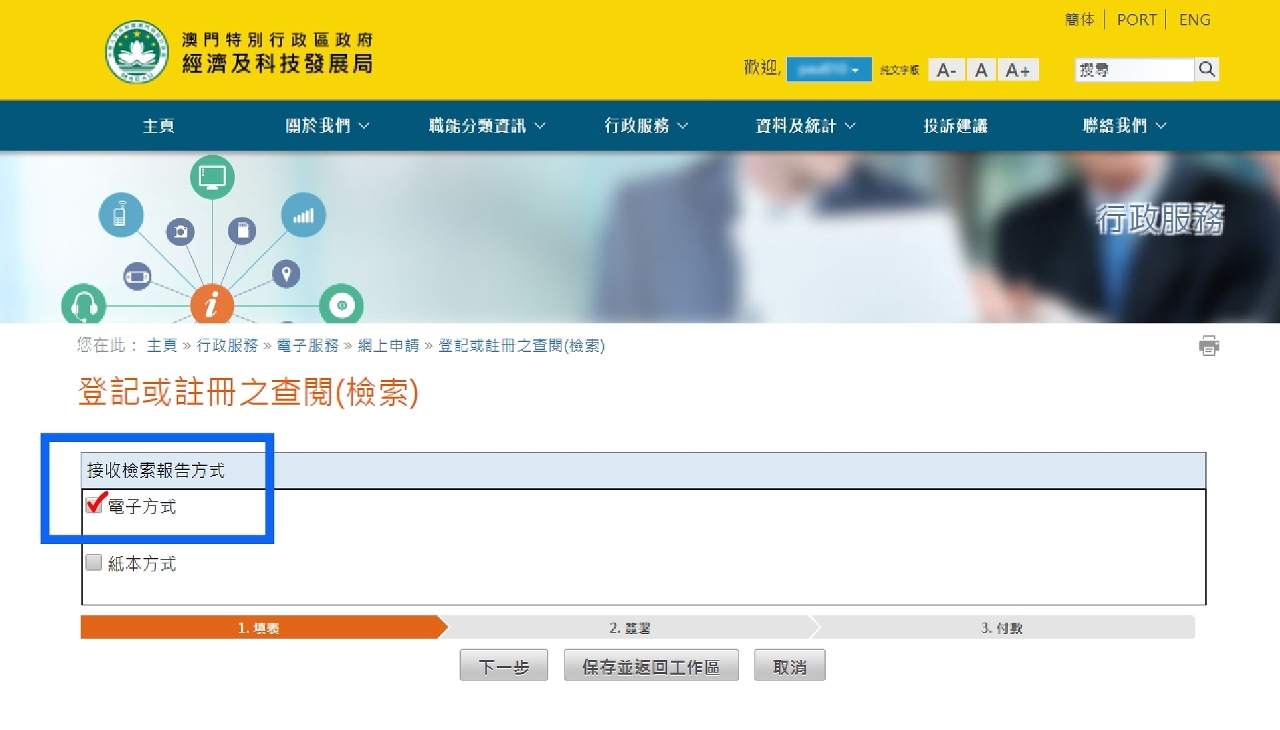Expand the 關於我們 menu

327,126
